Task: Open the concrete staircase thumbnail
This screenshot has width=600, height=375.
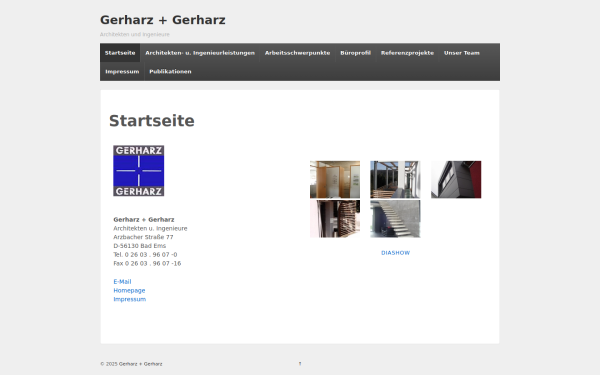Action: pos(395,219)
